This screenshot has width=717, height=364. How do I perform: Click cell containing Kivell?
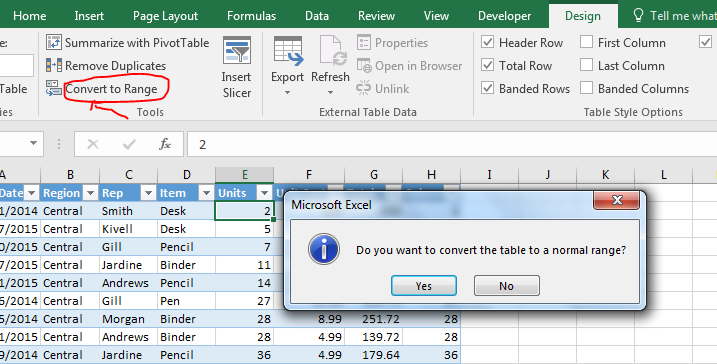(128, 229)
